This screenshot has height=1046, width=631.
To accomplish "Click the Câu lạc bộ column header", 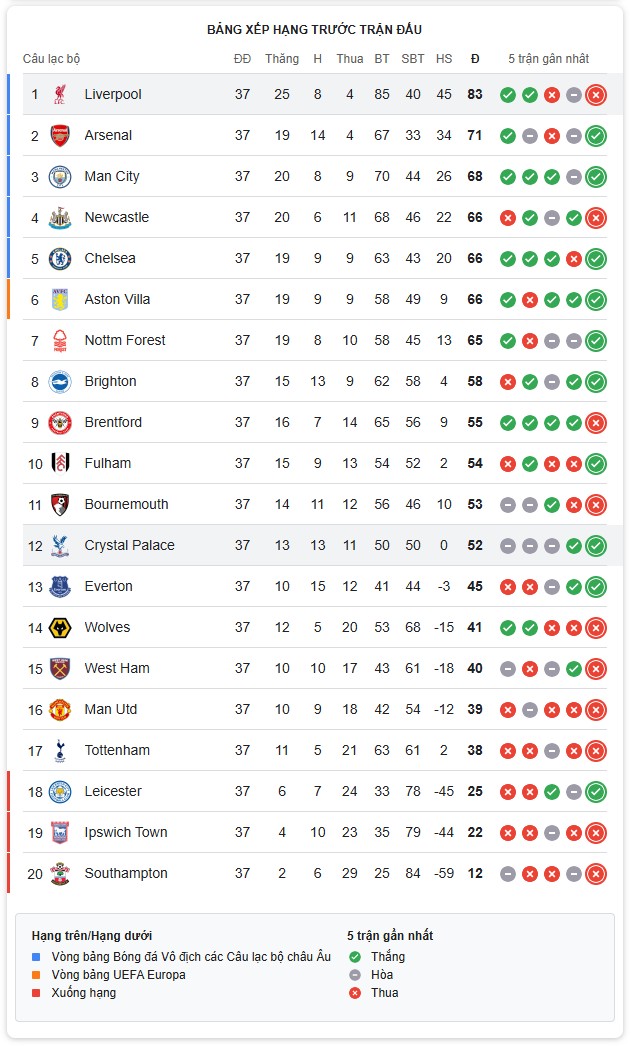I will click(51, 59).
